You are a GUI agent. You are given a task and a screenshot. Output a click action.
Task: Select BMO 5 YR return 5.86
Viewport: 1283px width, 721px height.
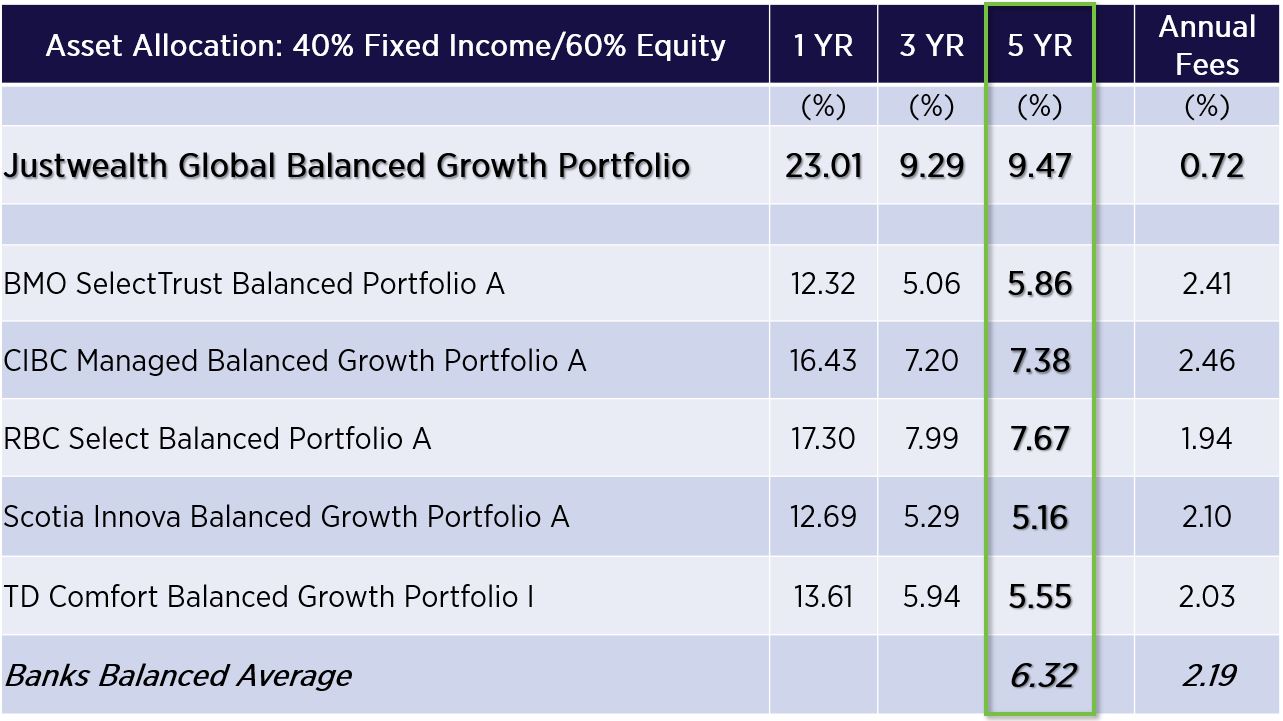(1040, 285)
